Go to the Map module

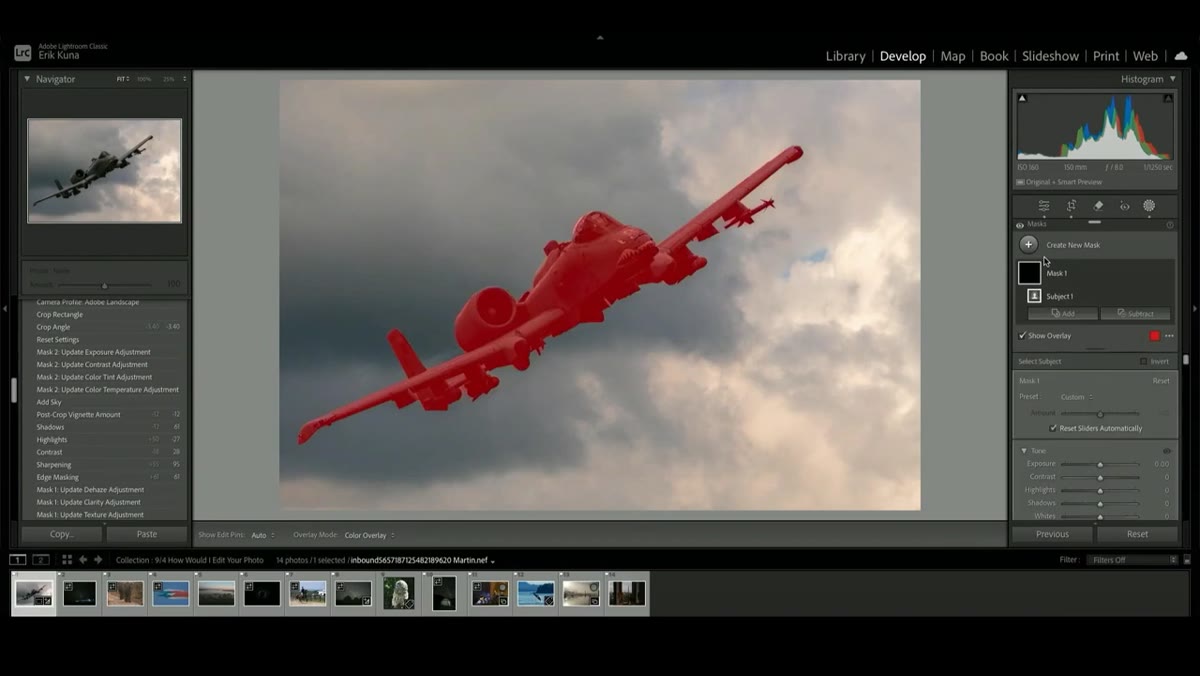coord(953,56)
